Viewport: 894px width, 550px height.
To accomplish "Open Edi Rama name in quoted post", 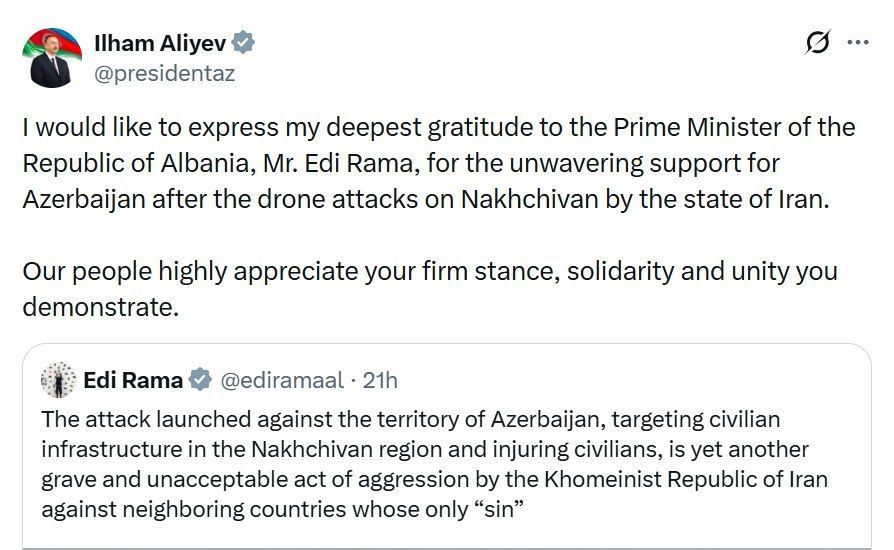I will [132, 380].
